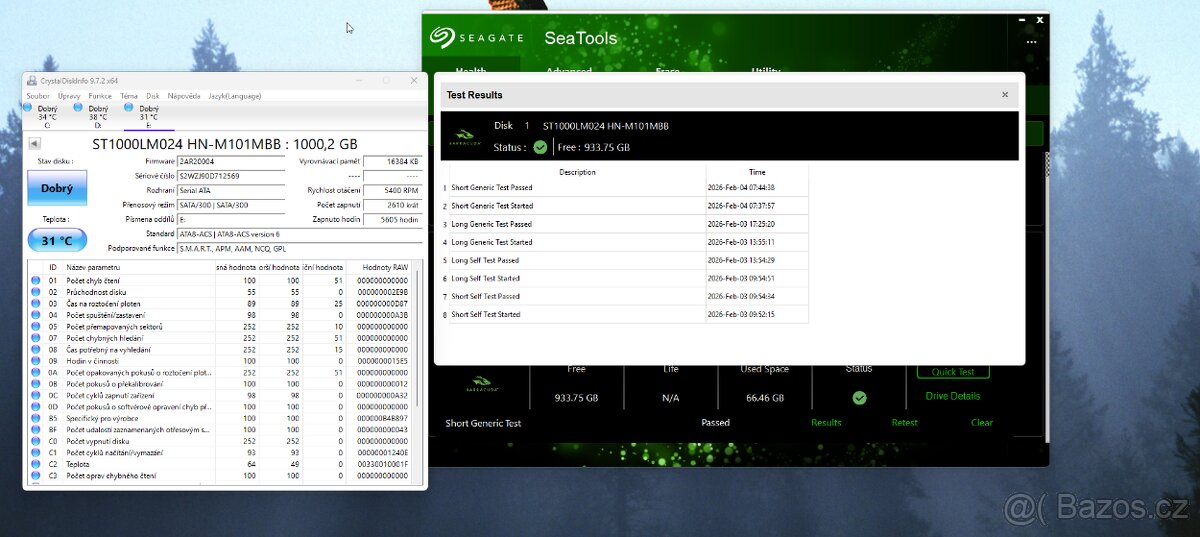Open Drive Details in SeaTools

[x=952, y=396]
